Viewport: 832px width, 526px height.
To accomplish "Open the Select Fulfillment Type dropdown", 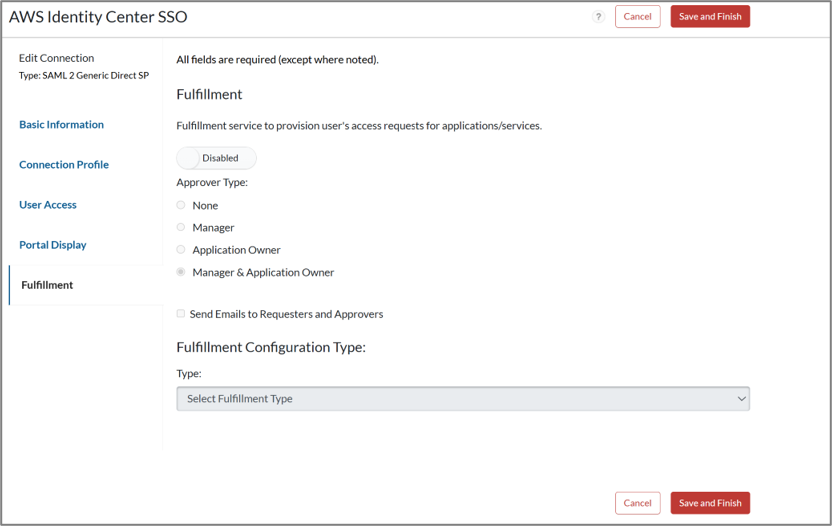I will [463, 399].
